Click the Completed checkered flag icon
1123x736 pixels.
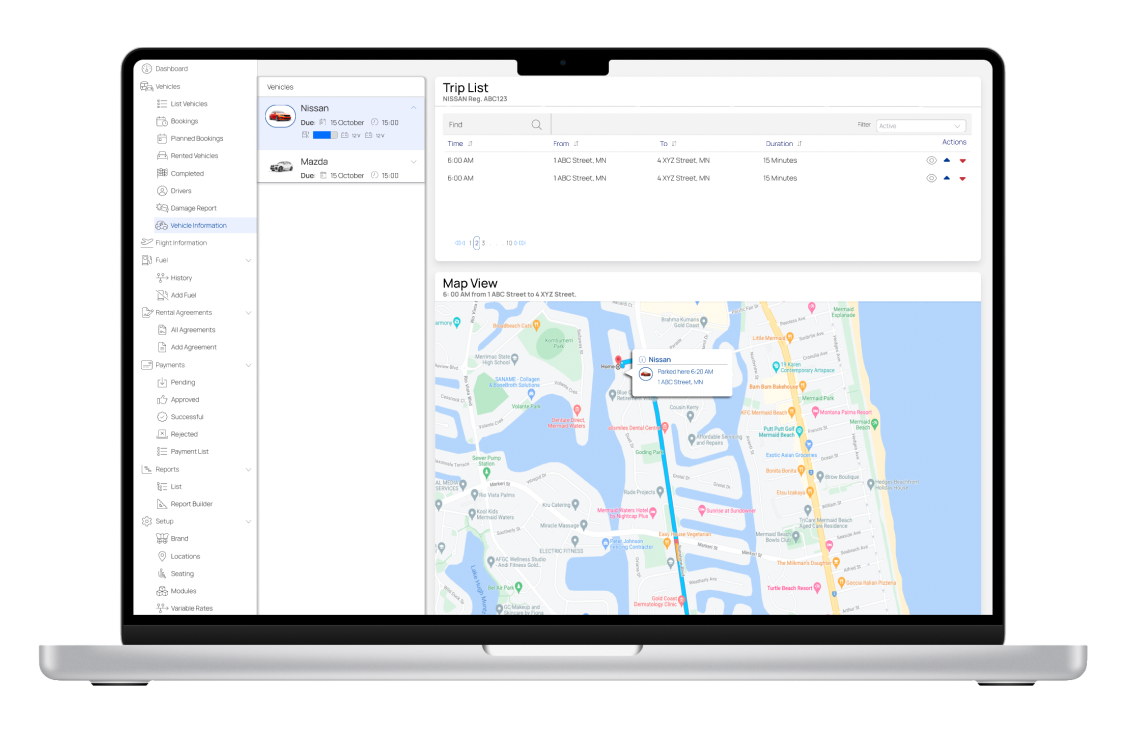click(162, 173)
